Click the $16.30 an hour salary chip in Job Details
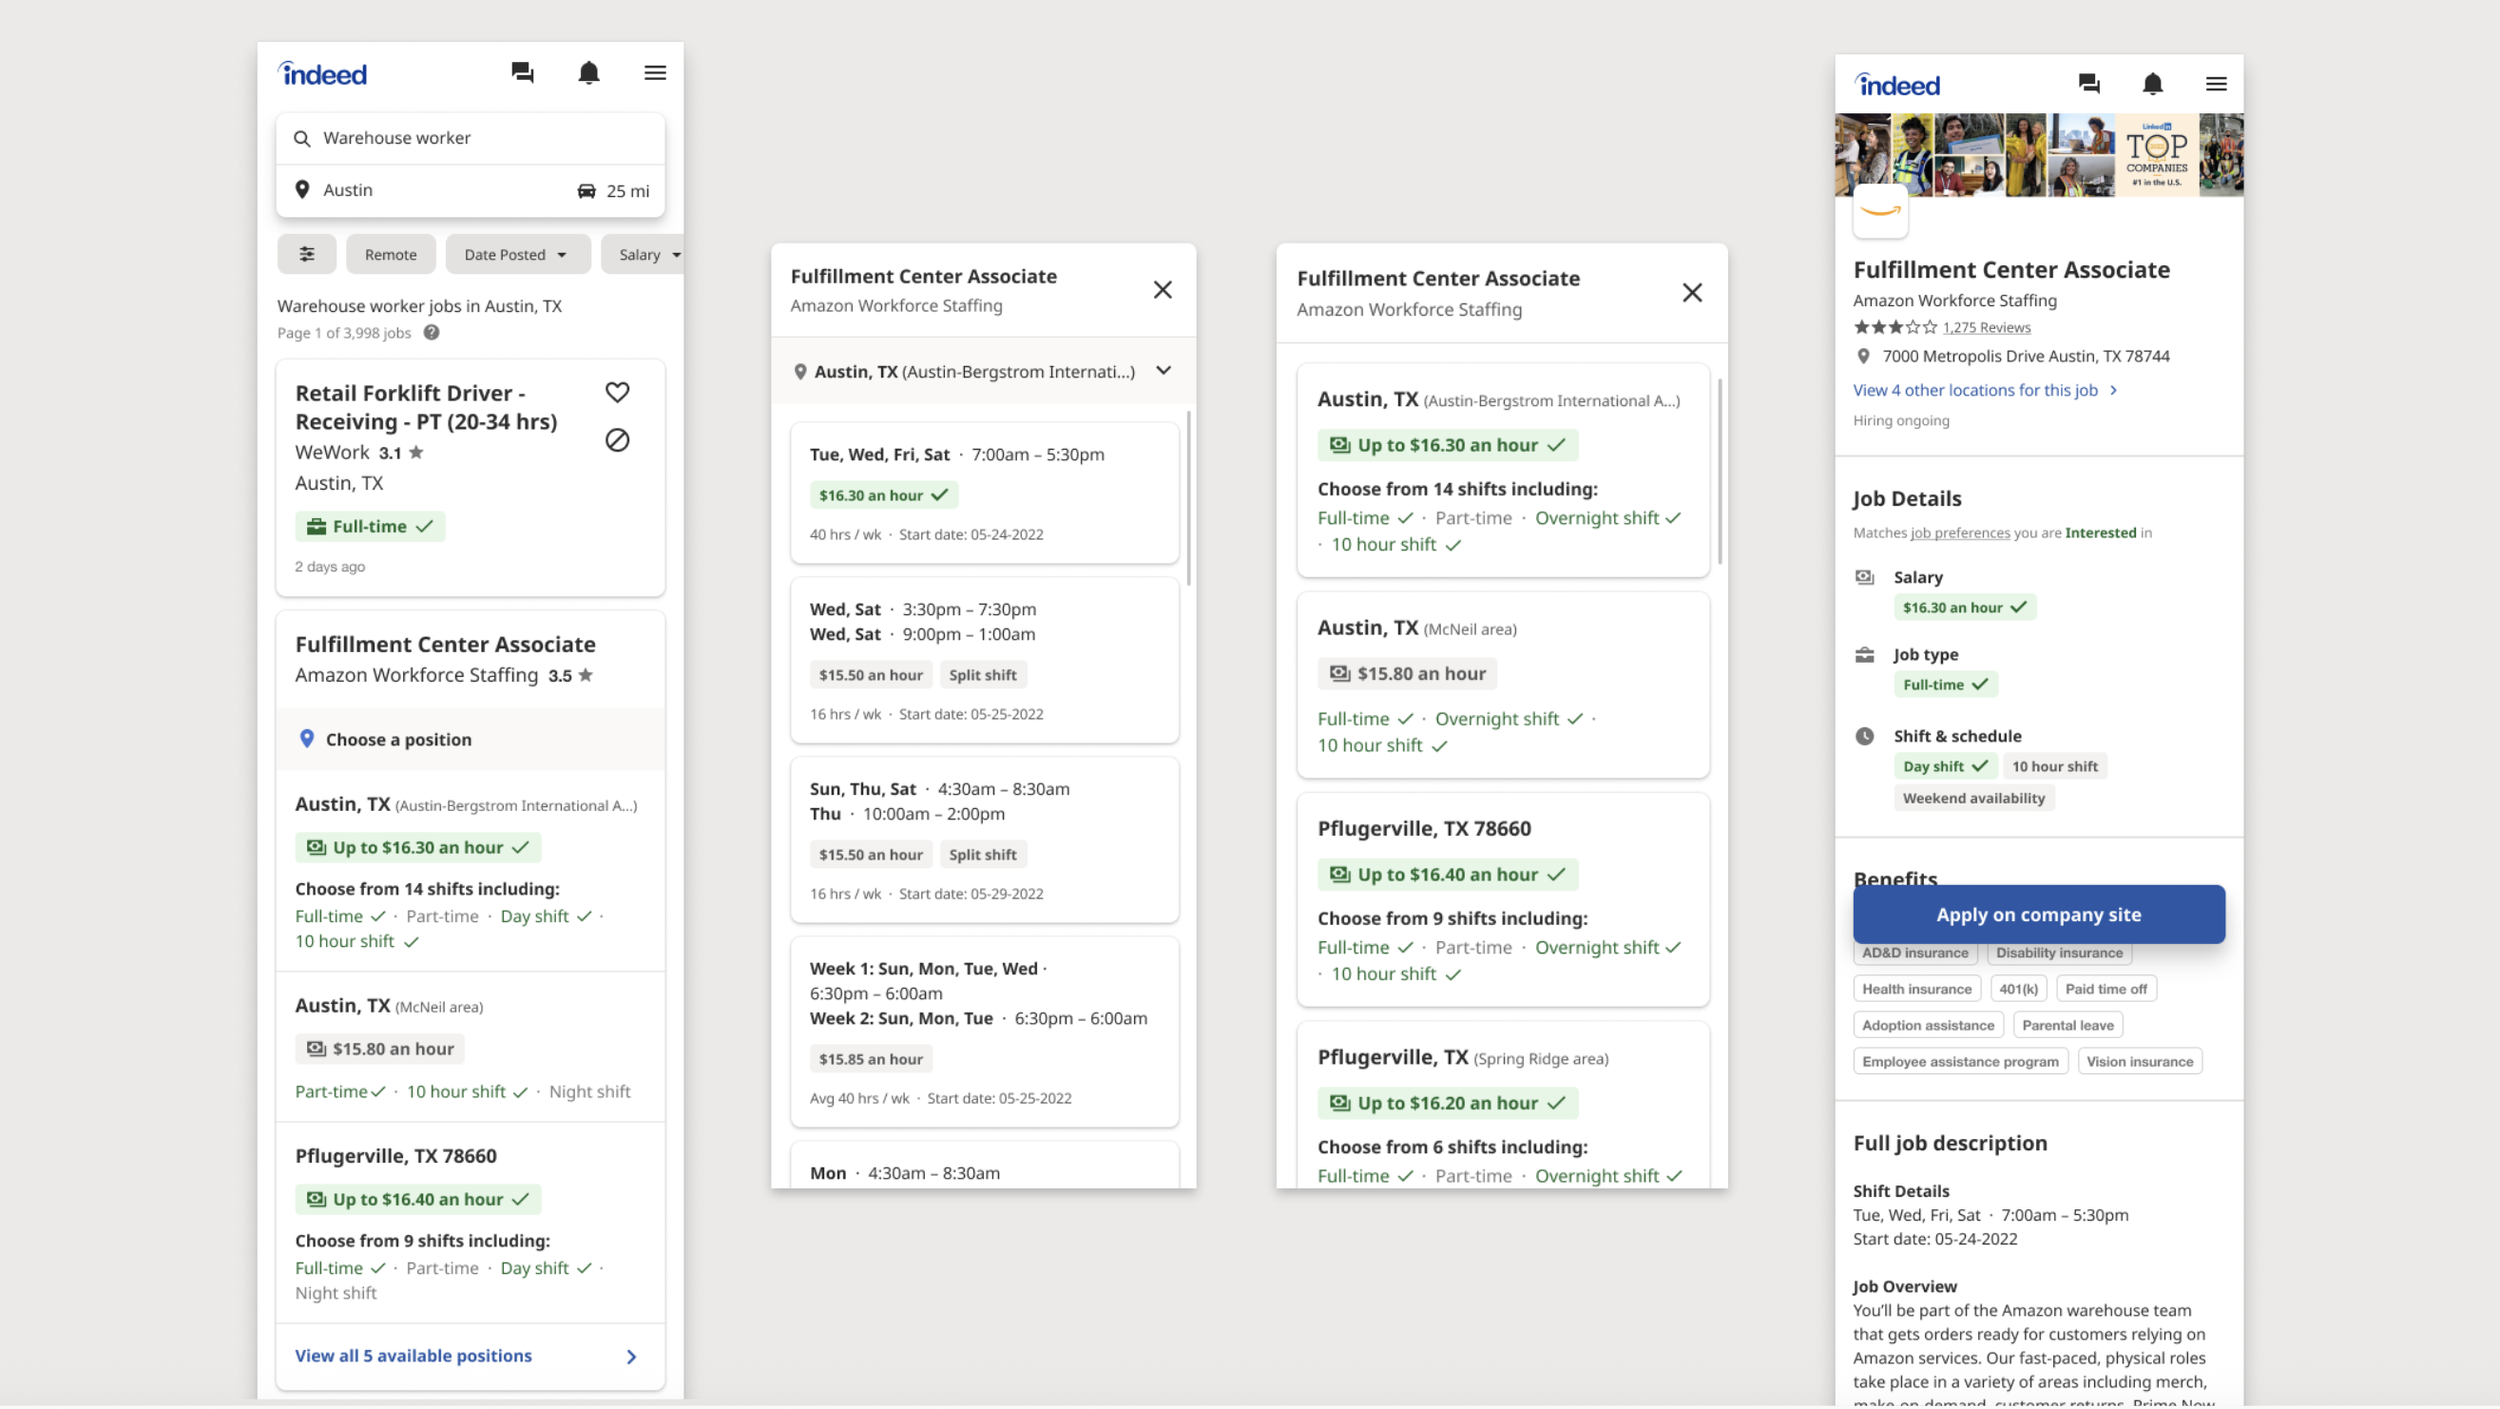The height and width of the screenshot is (1409, 2500). [1964, 608]
